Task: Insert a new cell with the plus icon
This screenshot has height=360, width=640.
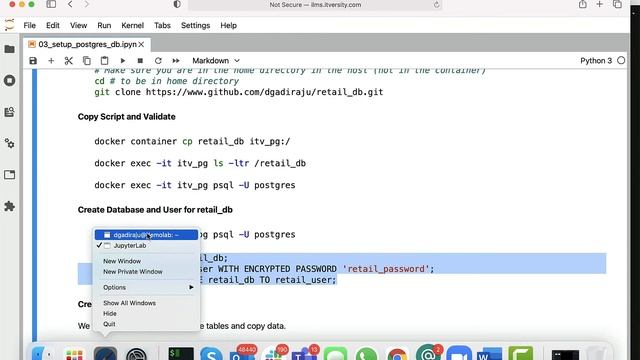Action: click(x=51, y=61)
